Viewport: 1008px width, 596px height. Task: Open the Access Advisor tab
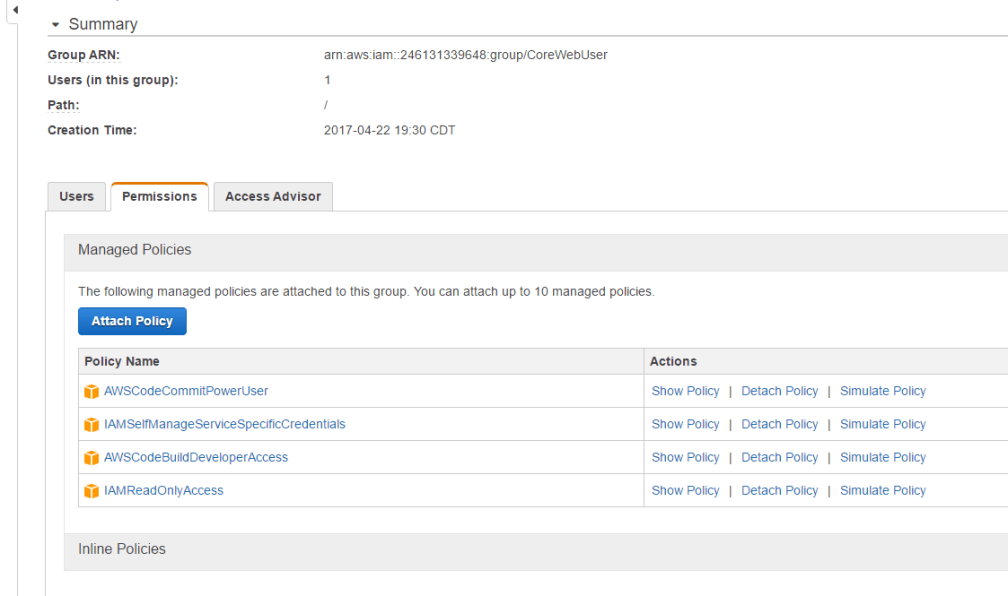click(x=272, y=196)
